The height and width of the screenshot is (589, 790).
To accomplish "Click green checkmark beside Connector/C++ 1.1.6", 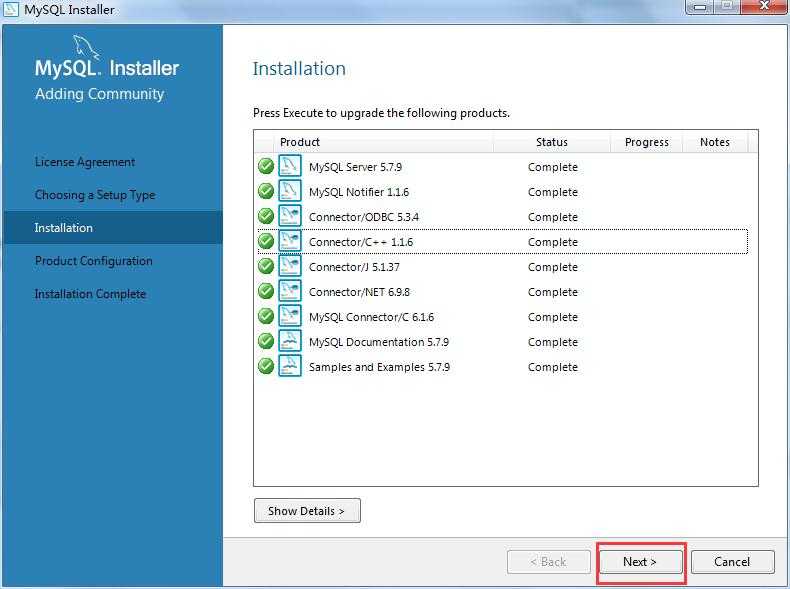I will 266,241.
